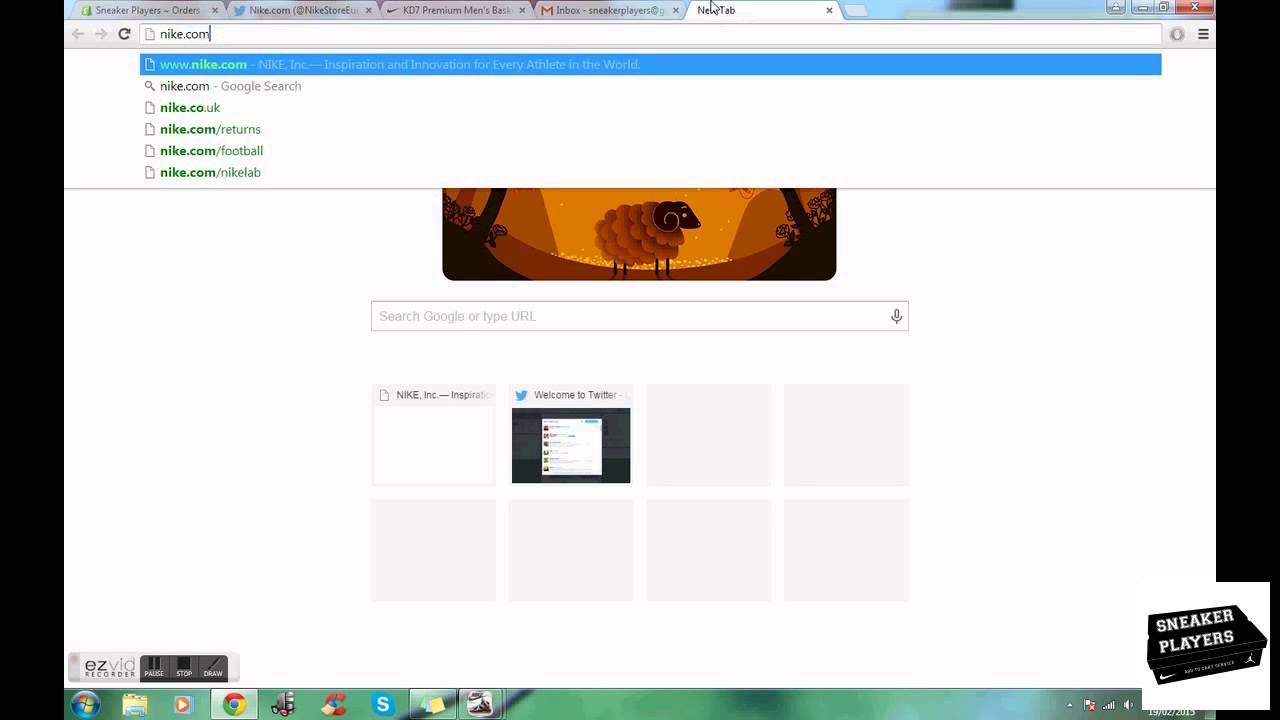Click the microphone voice search icon
This screenshot has width=1280, height=720.
(896, 316)
